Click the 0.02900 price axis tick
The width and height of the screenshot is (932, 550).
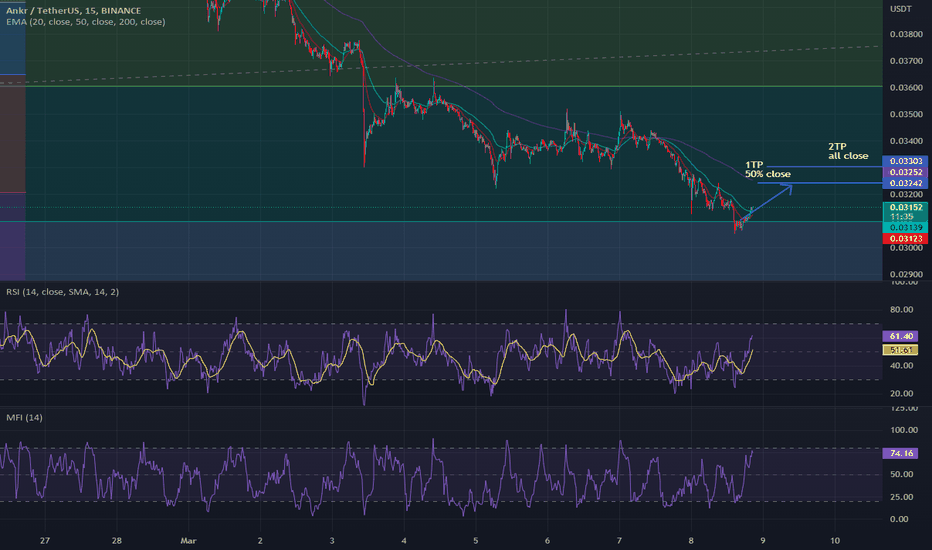click(x=906, y=274)
